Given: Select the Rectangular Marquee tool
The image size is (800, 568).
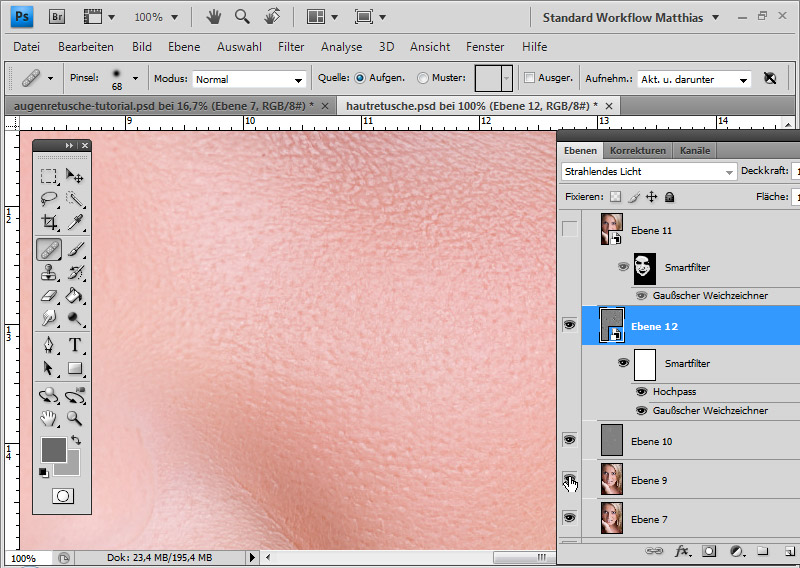Looking at the screenshot, I should 49,176.
